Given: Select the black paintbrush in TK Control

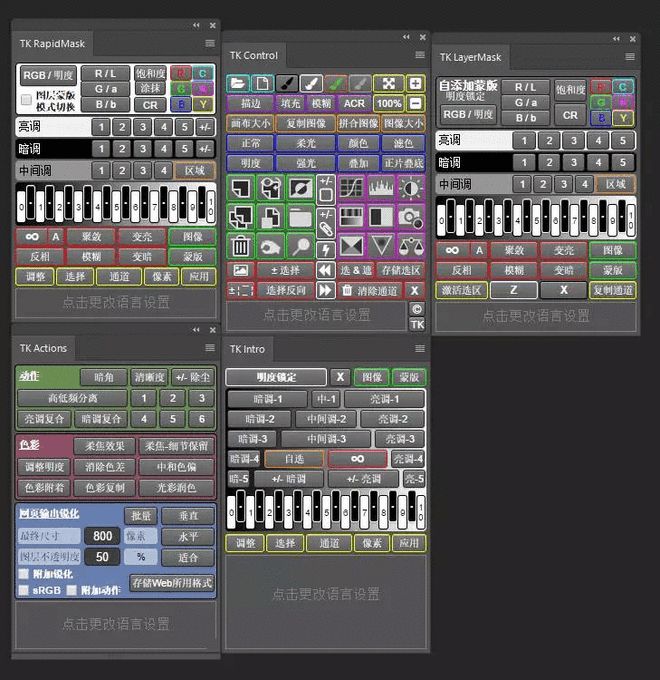Looking at the screenshot, I should pos(287,83).
